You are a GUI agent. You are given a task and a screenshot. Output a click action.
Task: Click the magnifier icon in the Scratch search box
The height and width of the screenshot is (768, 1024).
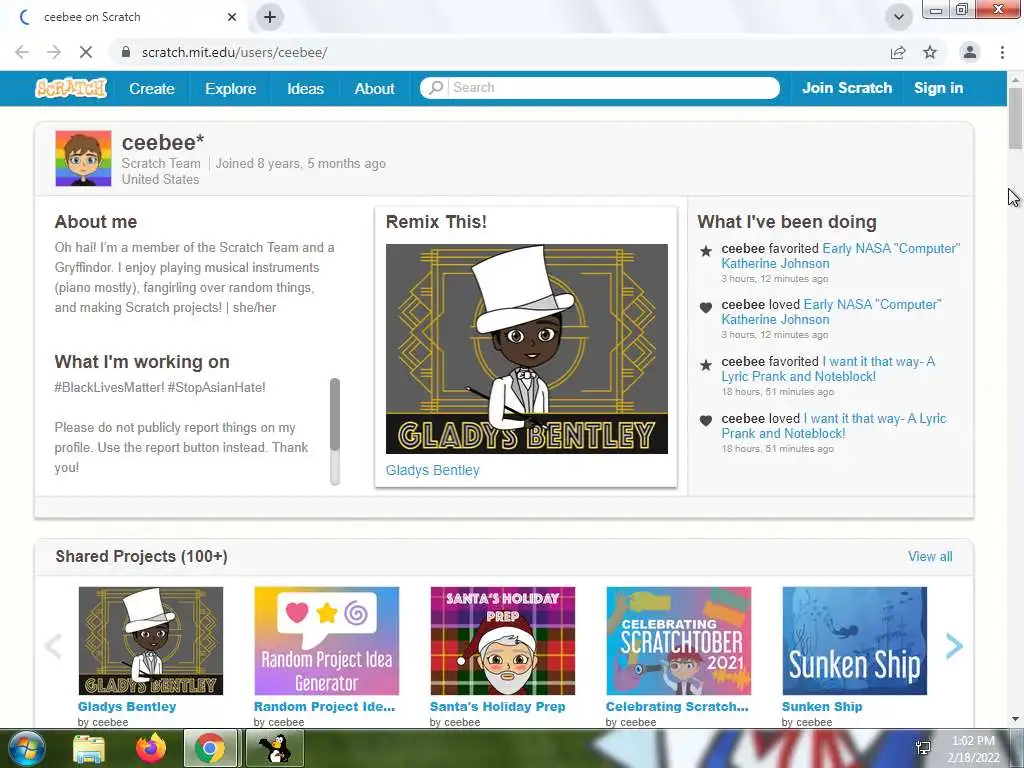(436, 88)
